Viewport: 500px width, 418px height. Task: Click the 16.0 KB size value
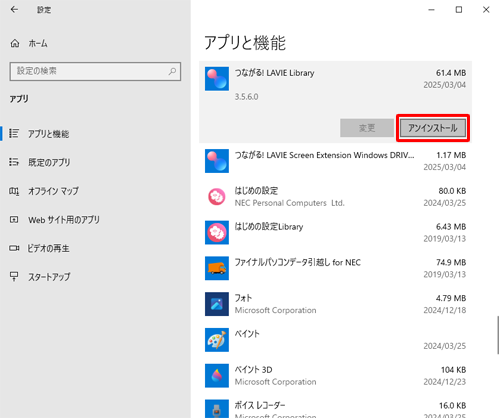point(452,405)
